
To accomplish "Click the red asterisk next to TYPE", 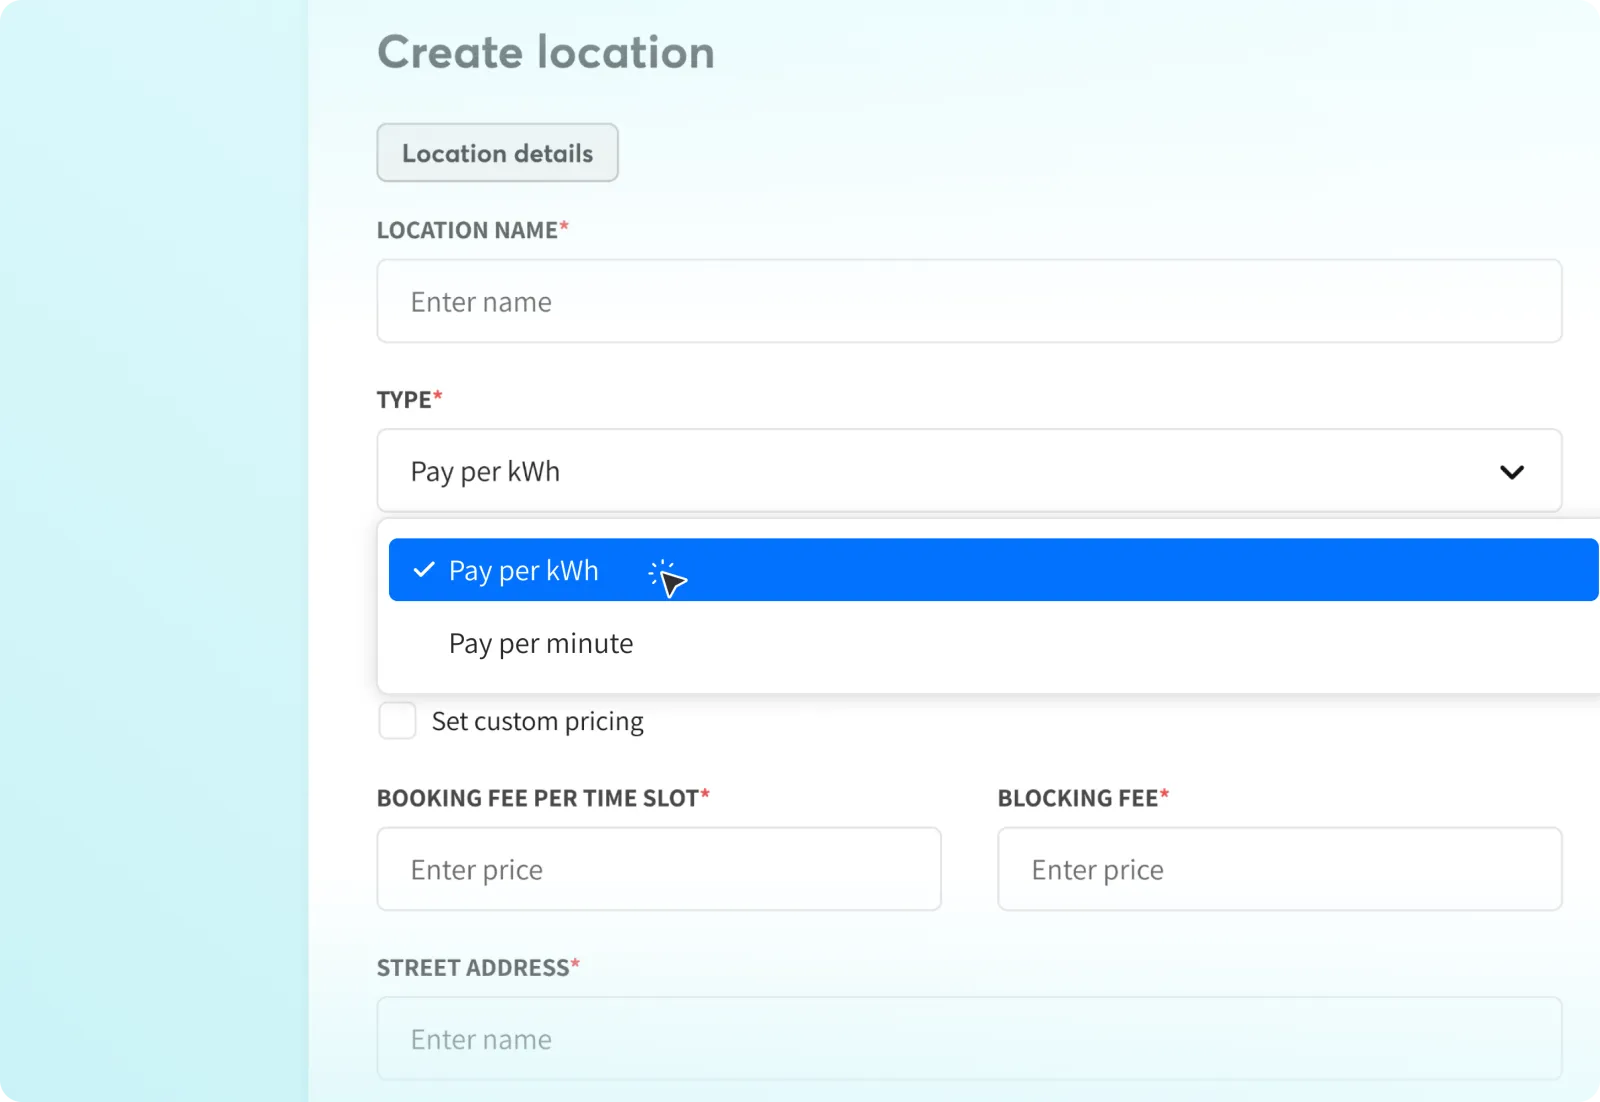I will (x=437, y=396).
